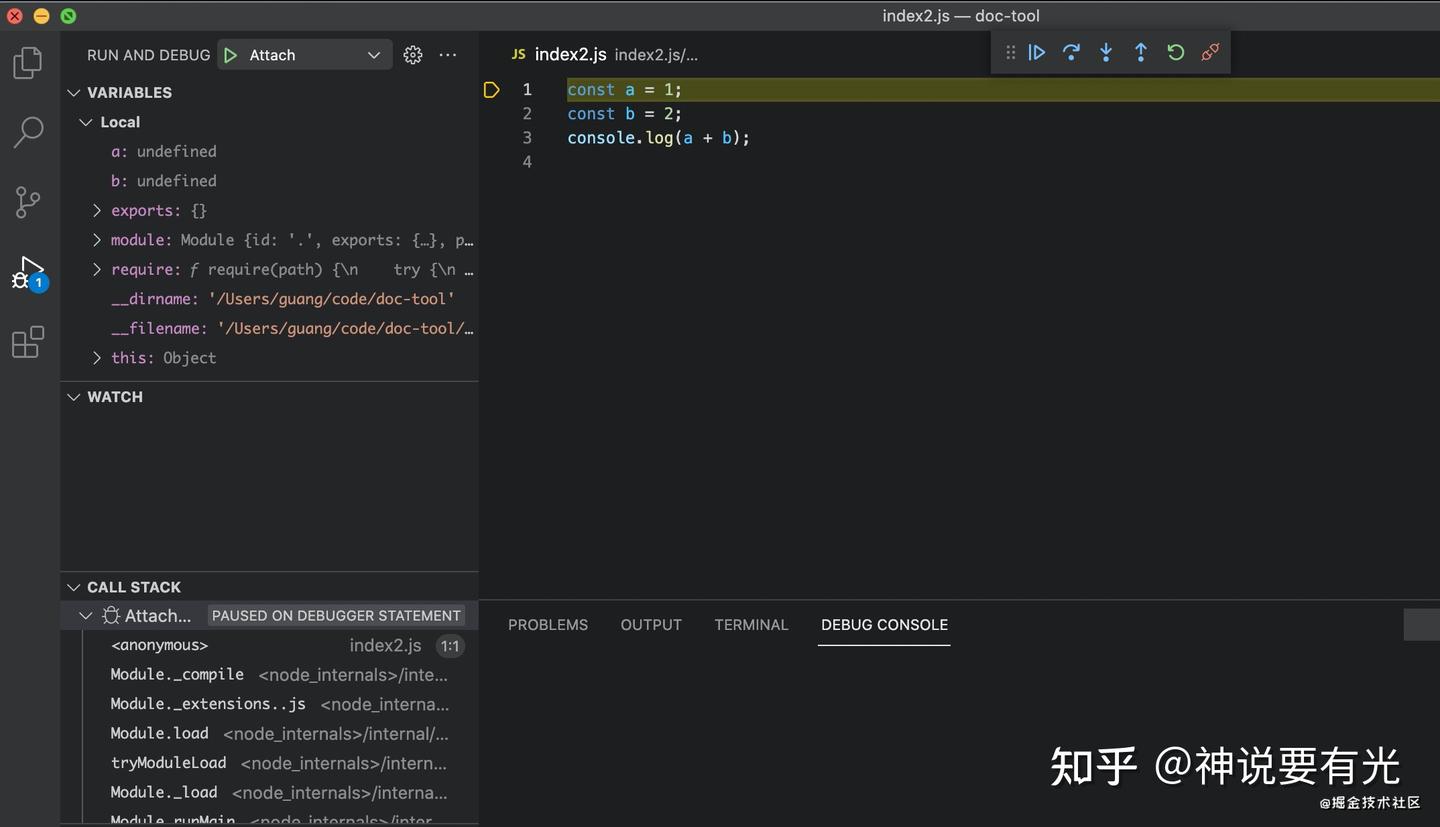The width and height of the screenshot is (1440, 827).
Task: Collapse the VARIABLES section
Action: (x=73, y=92)
